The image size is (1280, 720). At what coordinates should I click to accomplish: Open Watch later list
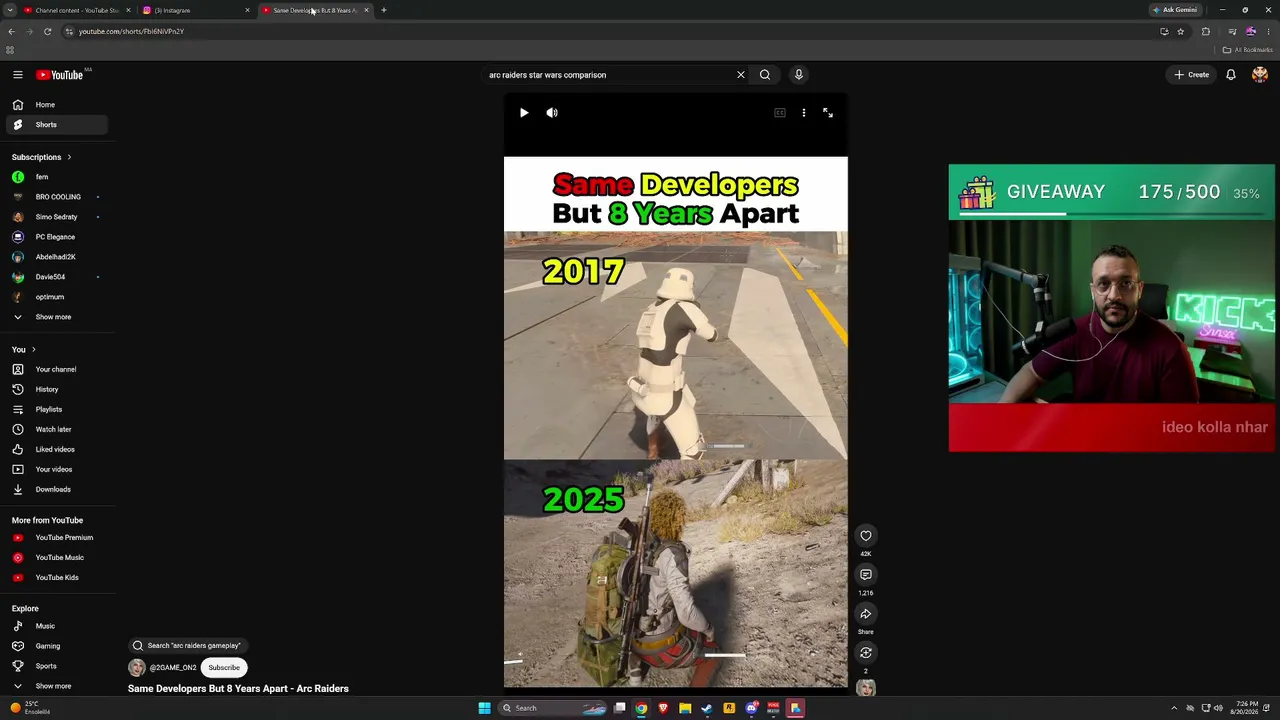point(57,430)
